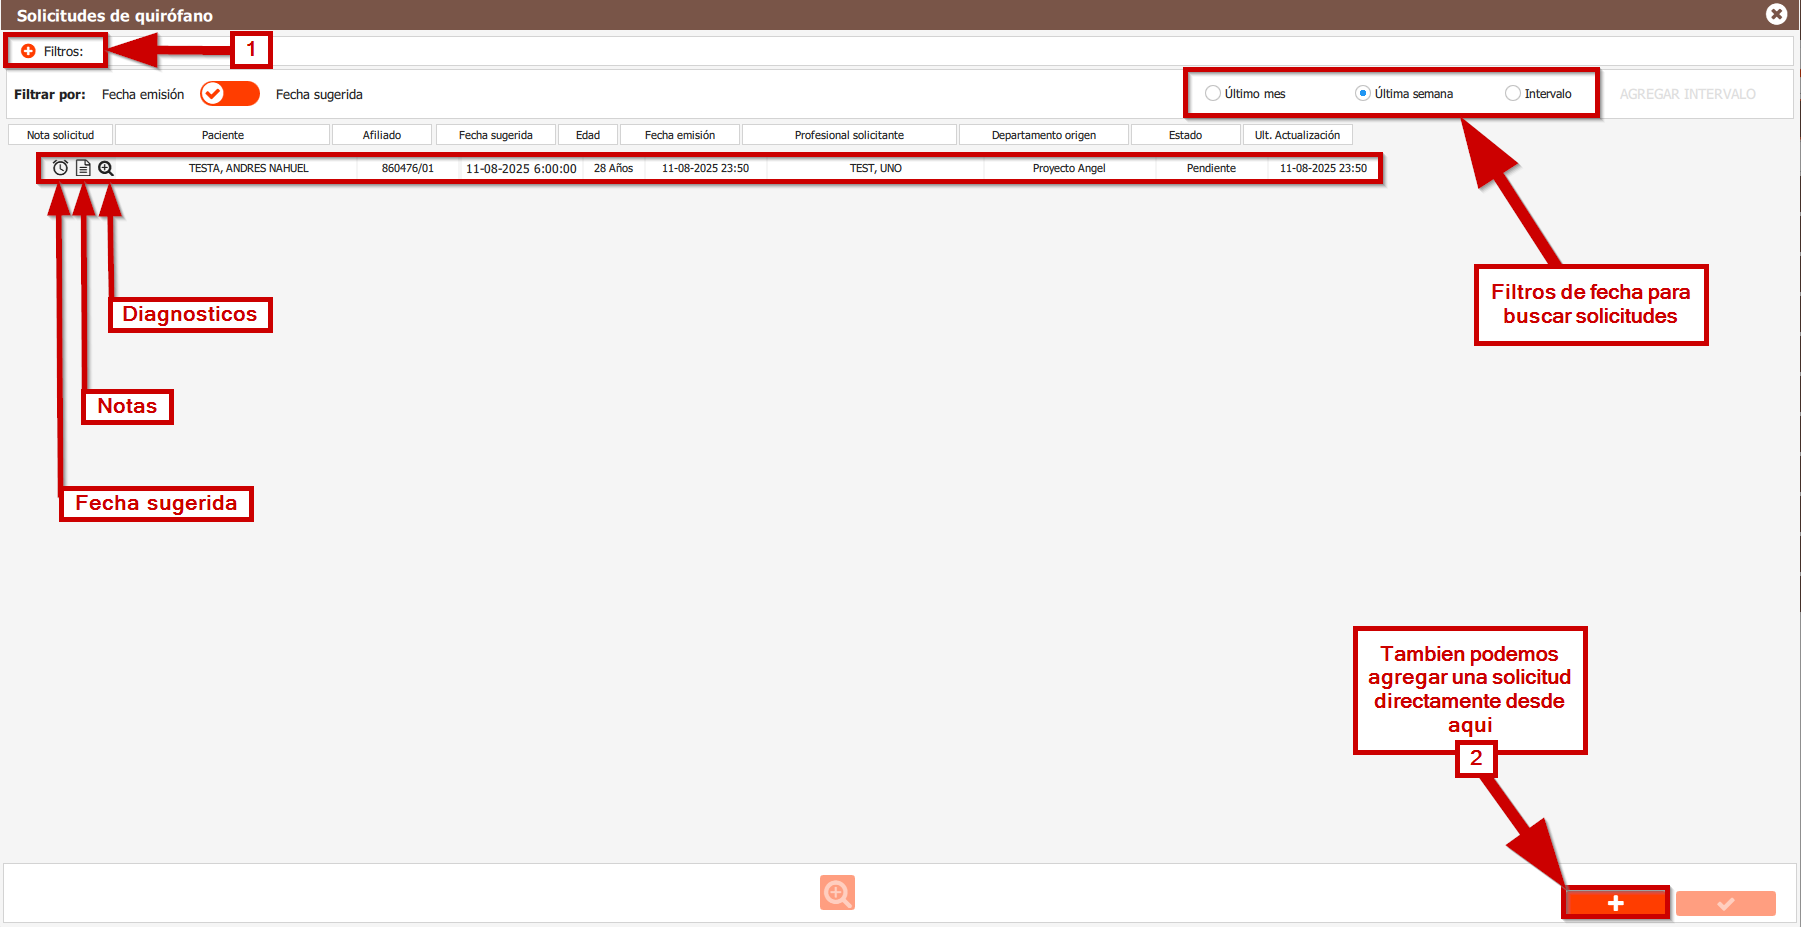Click the Ult. Actualización column header
Screen dimensions: 1801x927
point(1297,135)
